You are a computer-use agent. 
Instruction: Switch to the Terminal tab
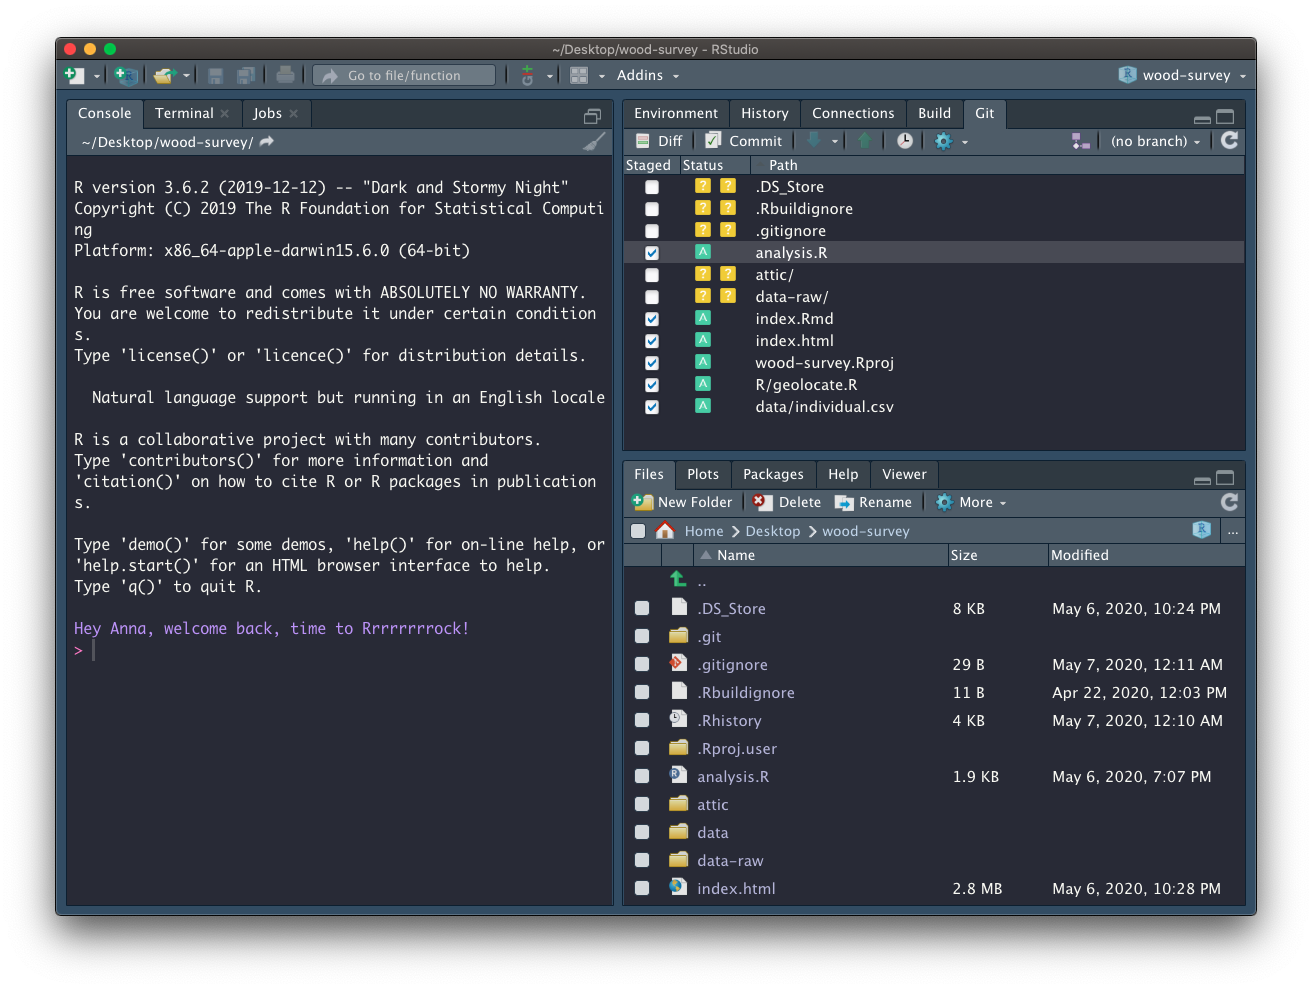coord(184,113)
